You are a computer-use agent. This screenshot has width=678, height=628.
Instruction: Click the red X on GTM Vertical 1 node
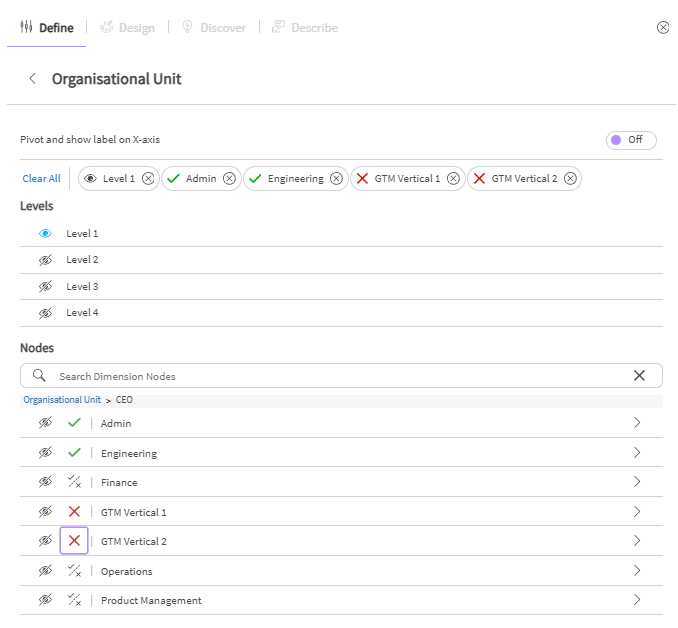(74, 512)
